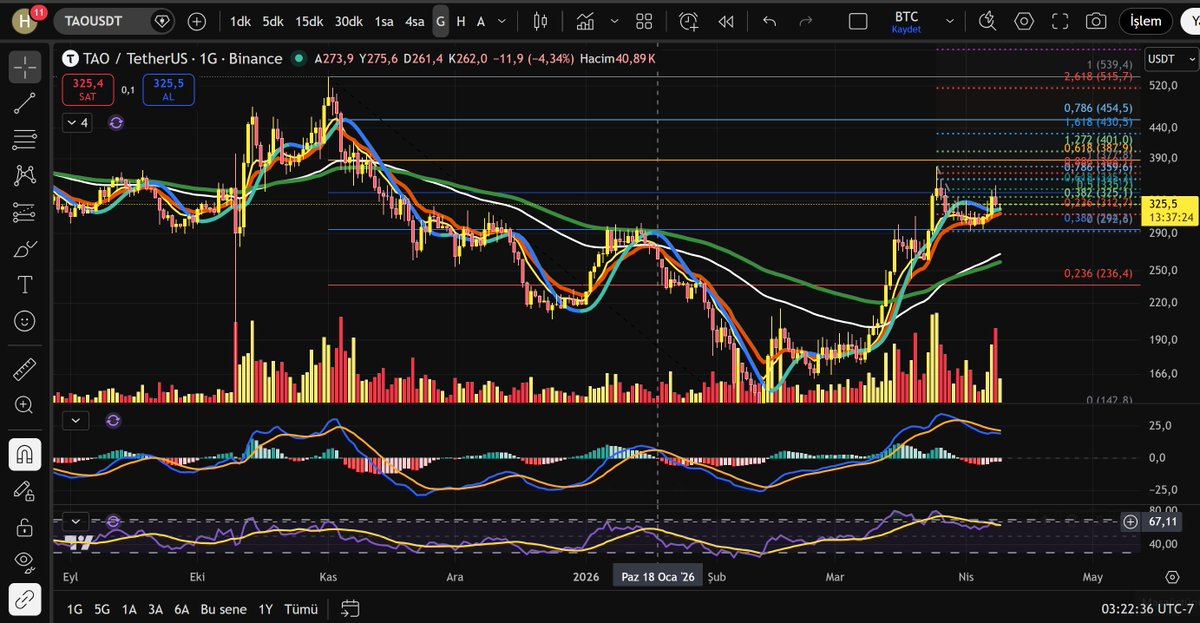Toggle hide all drawings eye icon
Screen dimensions: 1200x623
[25, 562]
